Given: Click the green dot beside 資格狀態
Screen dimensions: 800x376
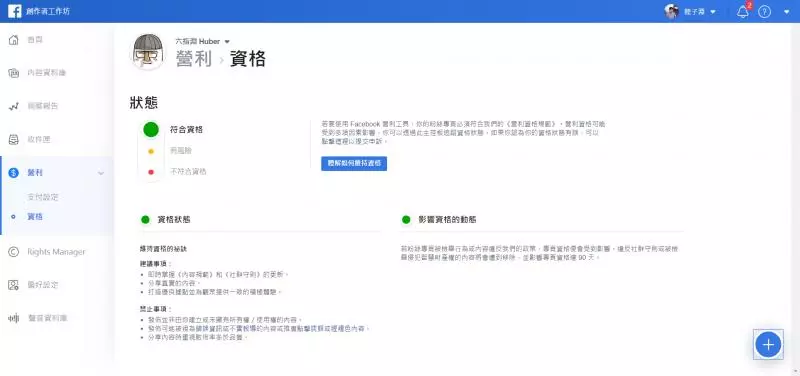Looking at the screenshot, I should pos(145,219).
